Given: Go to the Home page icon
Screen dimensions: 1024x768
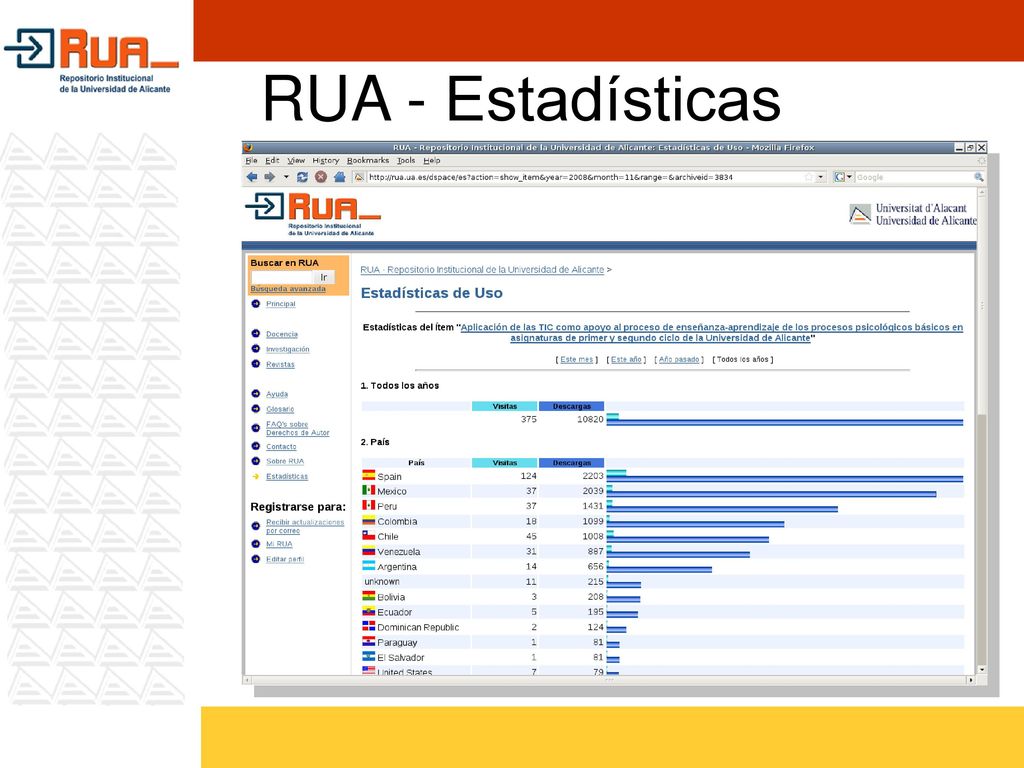Looking at the screenshot, I should pyautogui.click(x=340, y=177).
